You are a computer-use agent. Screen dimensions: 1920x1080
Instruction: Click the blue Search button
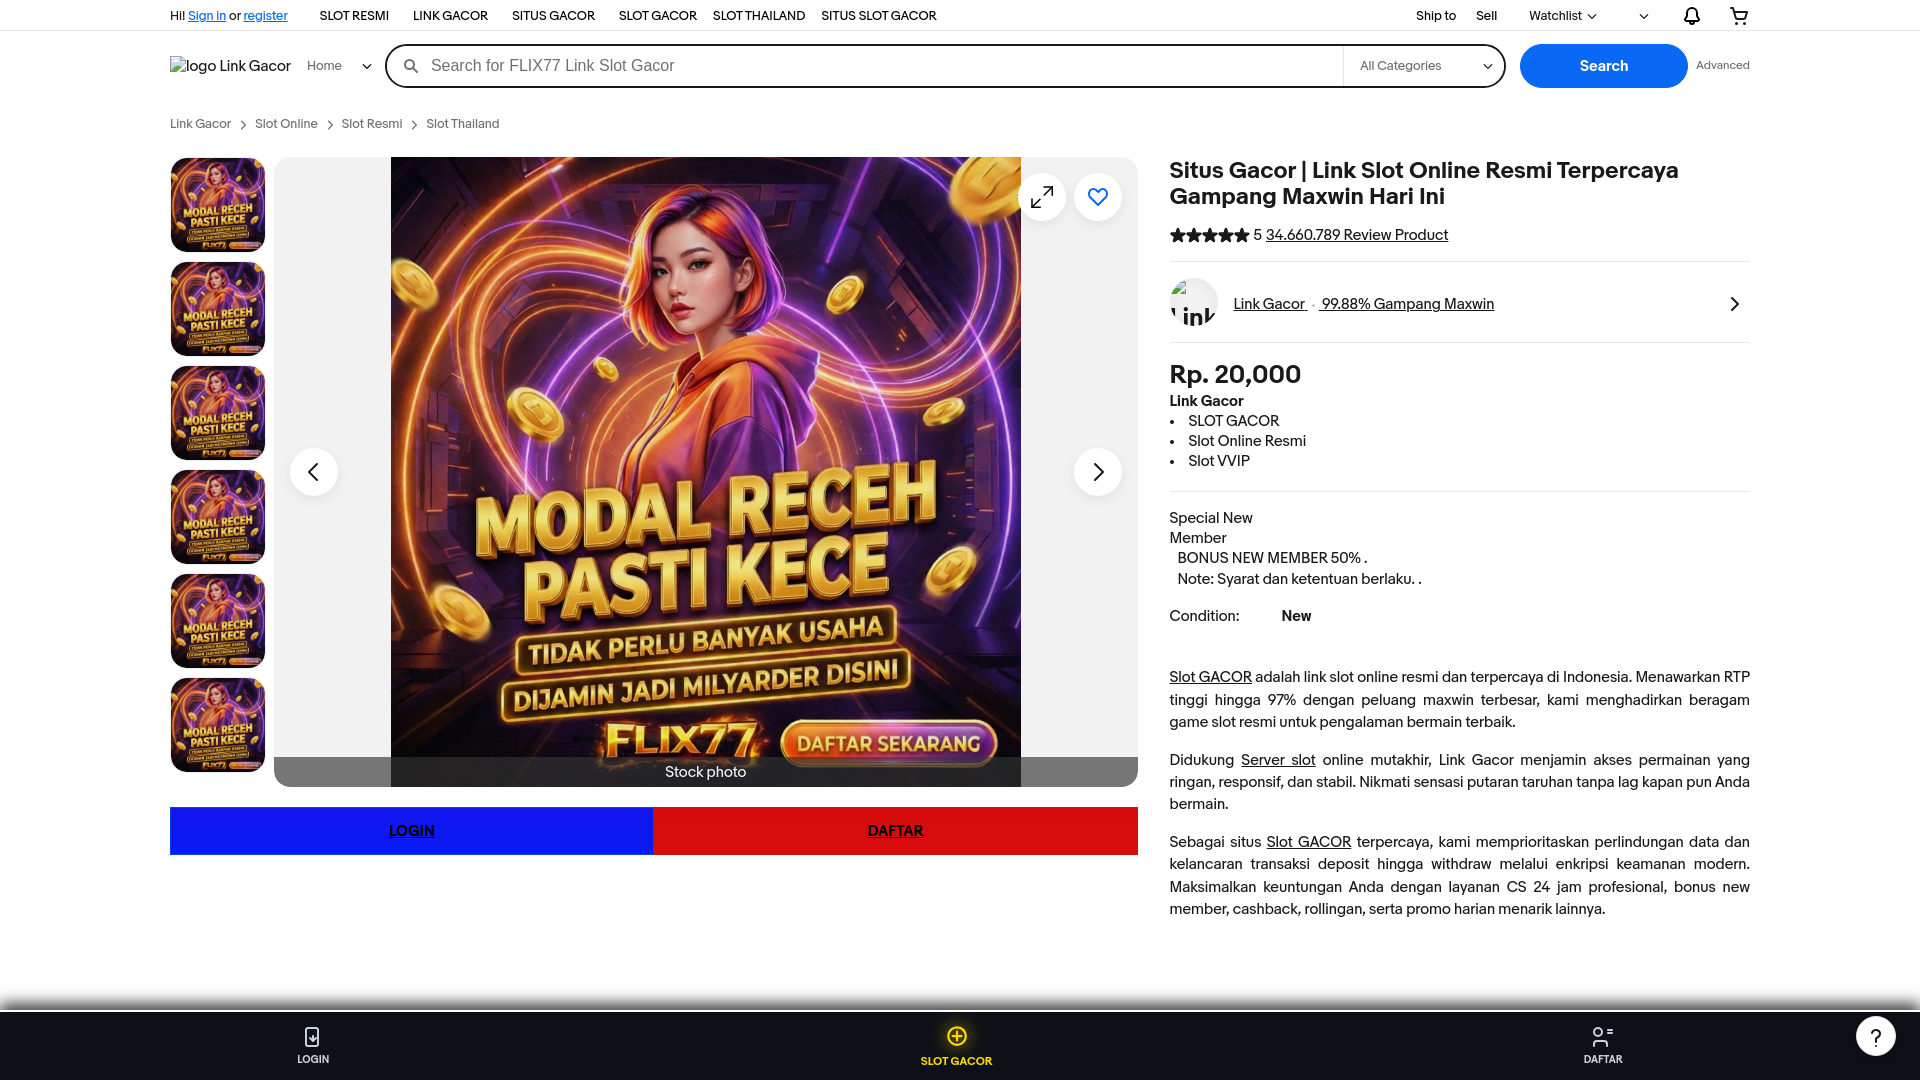coord(1604,66)
